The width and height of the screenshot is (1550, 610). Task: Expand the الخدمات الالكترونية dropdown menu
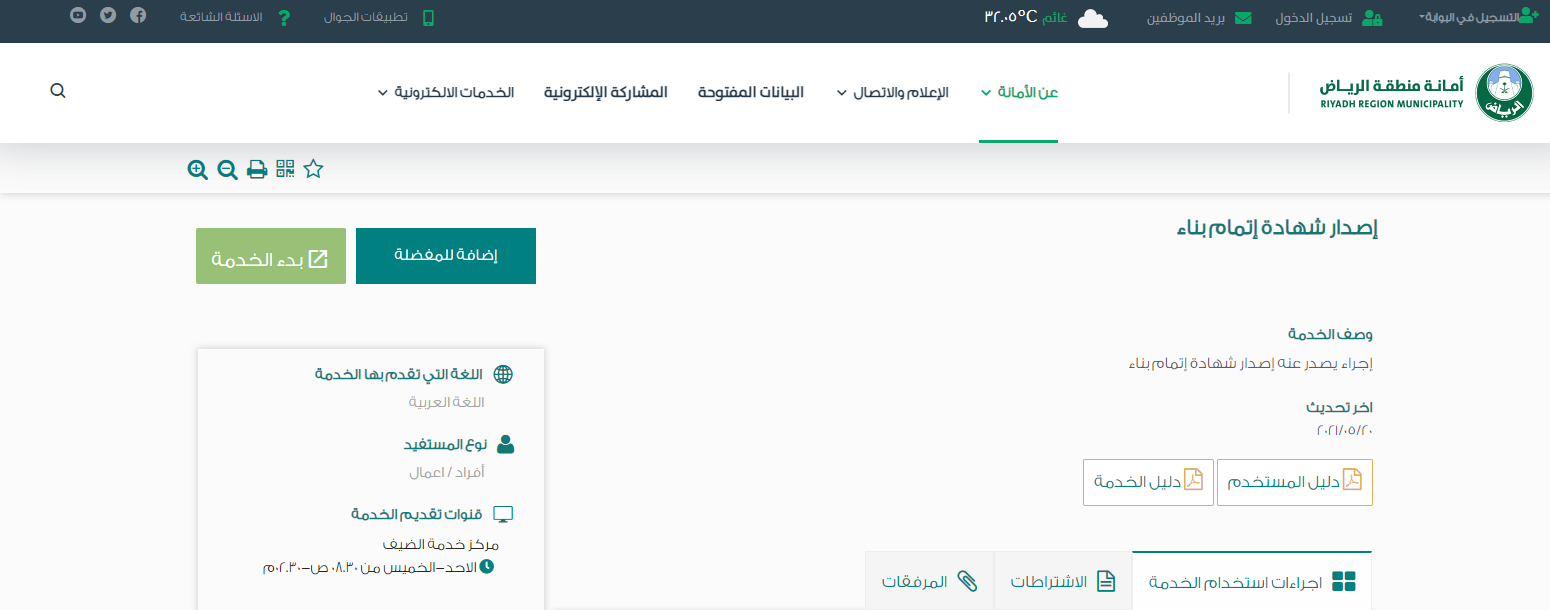click(x=446, y=92)
